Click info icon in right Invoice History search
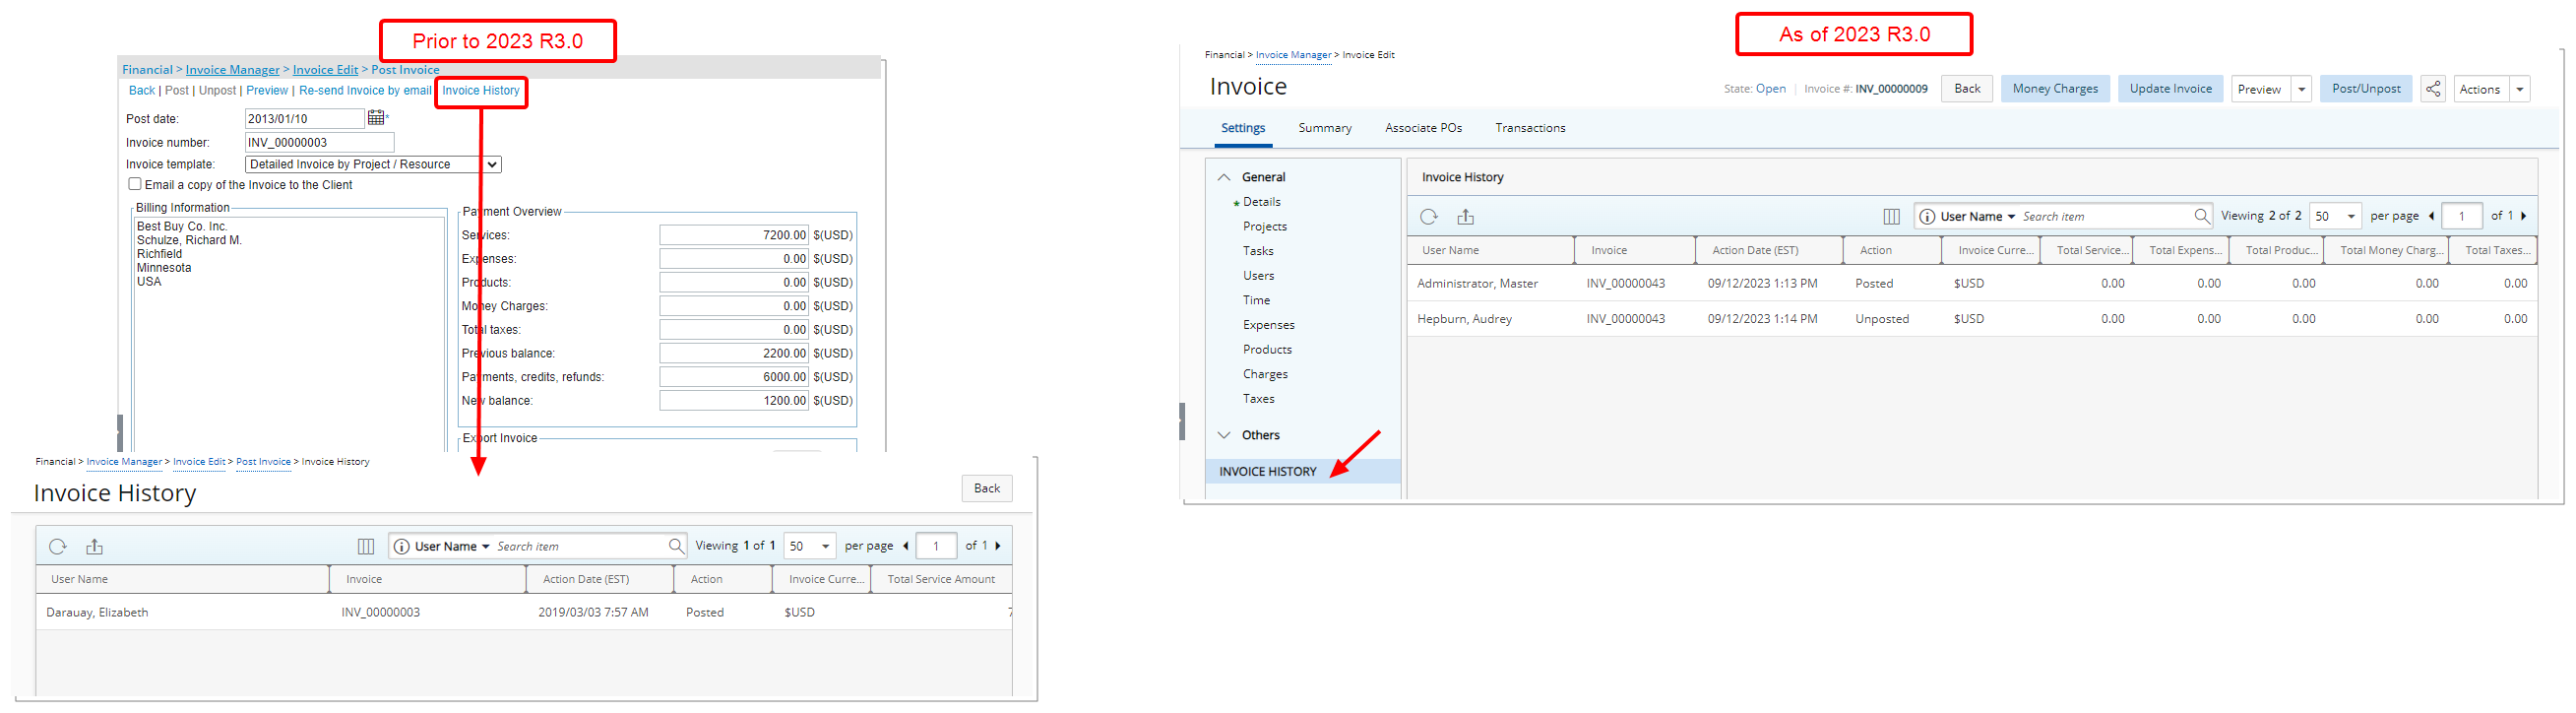Image resolution: width=2576 pixels, height=713 pixels. coord(1927,216)
